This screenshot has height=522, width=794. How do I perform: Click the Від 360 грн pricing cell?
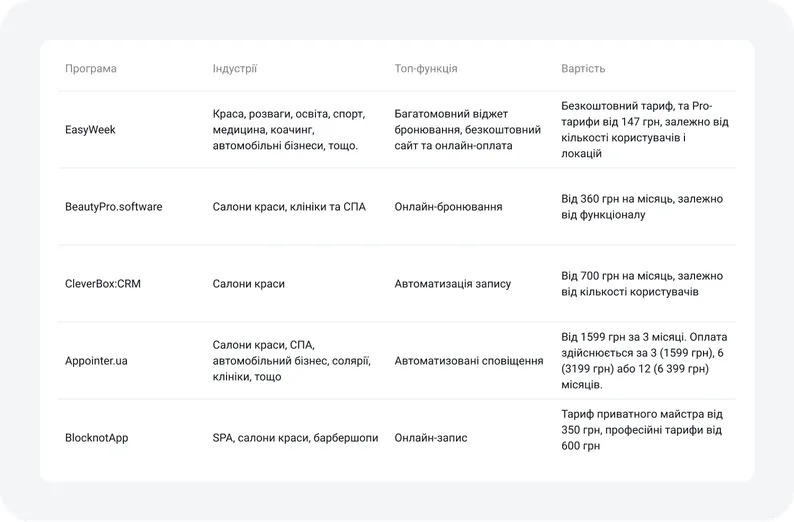642,207
